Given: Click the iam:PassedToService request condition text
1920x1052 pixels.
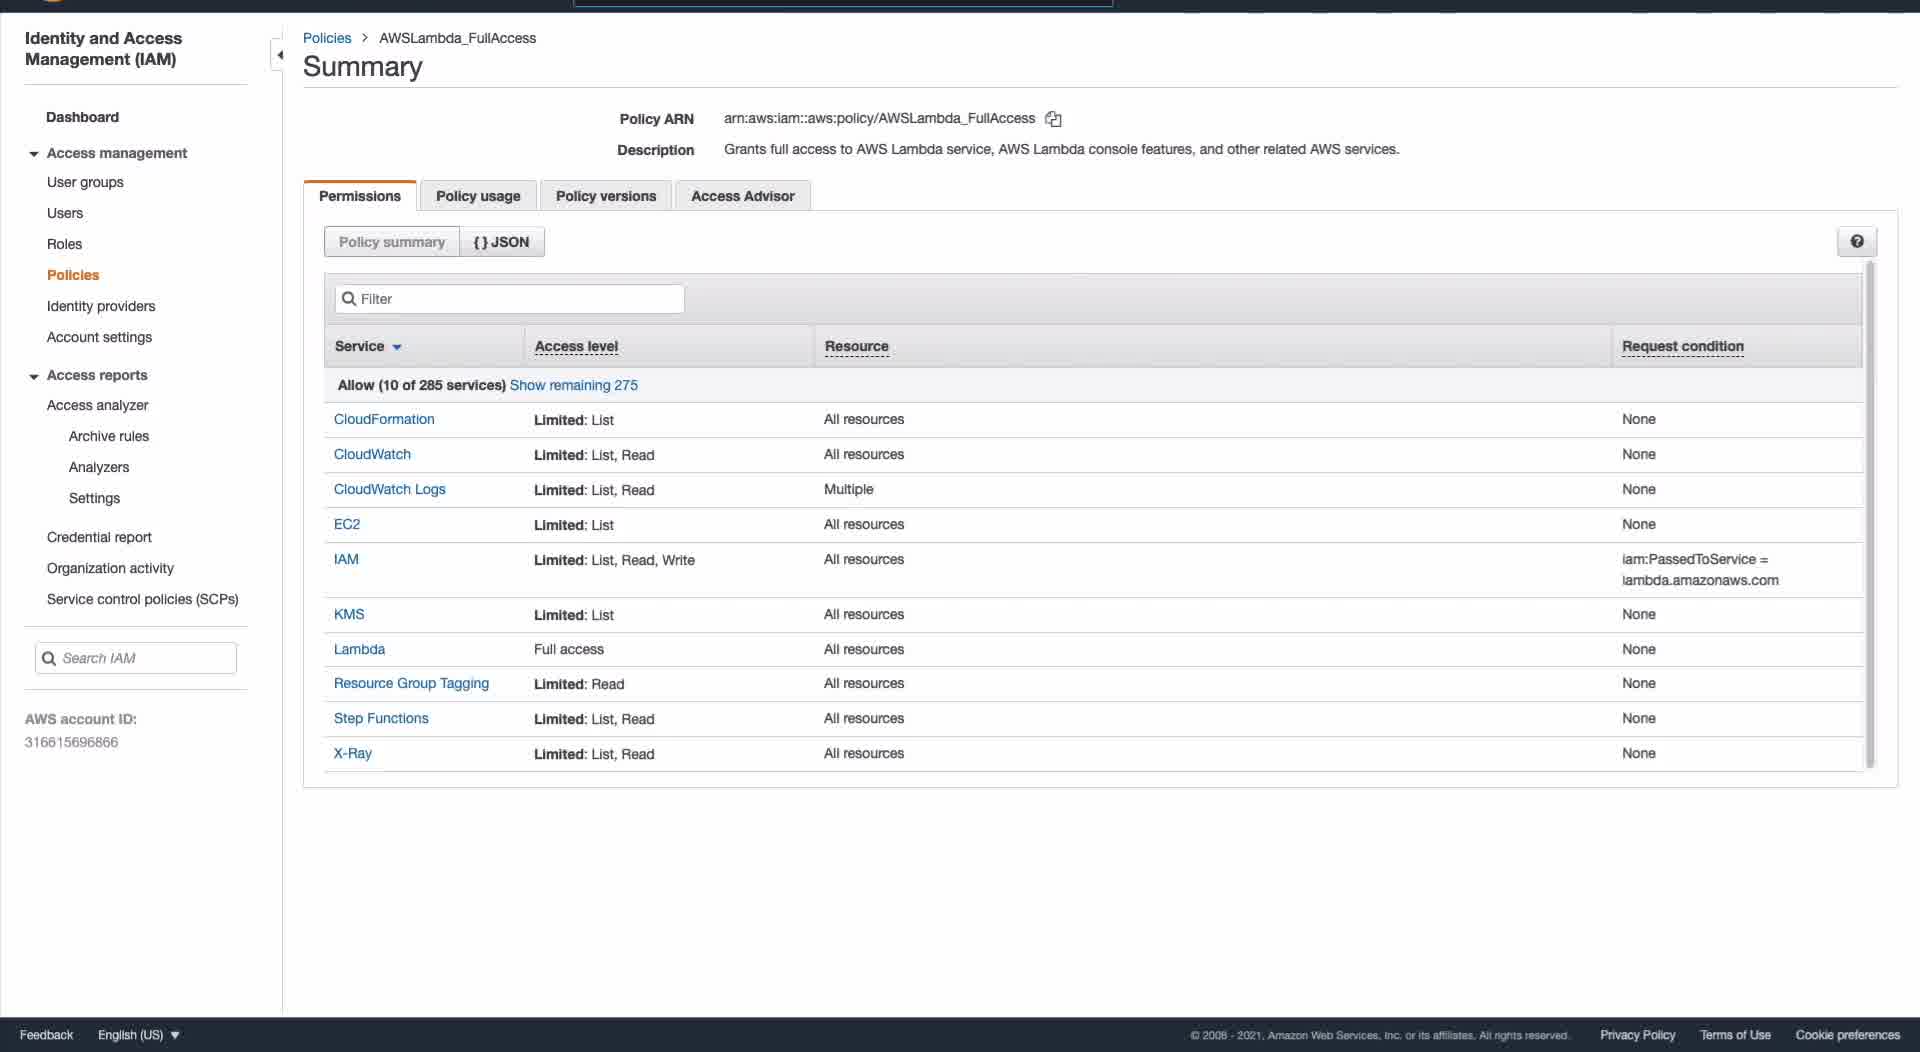Looking at the screenshot, I should click(1700, 570).
